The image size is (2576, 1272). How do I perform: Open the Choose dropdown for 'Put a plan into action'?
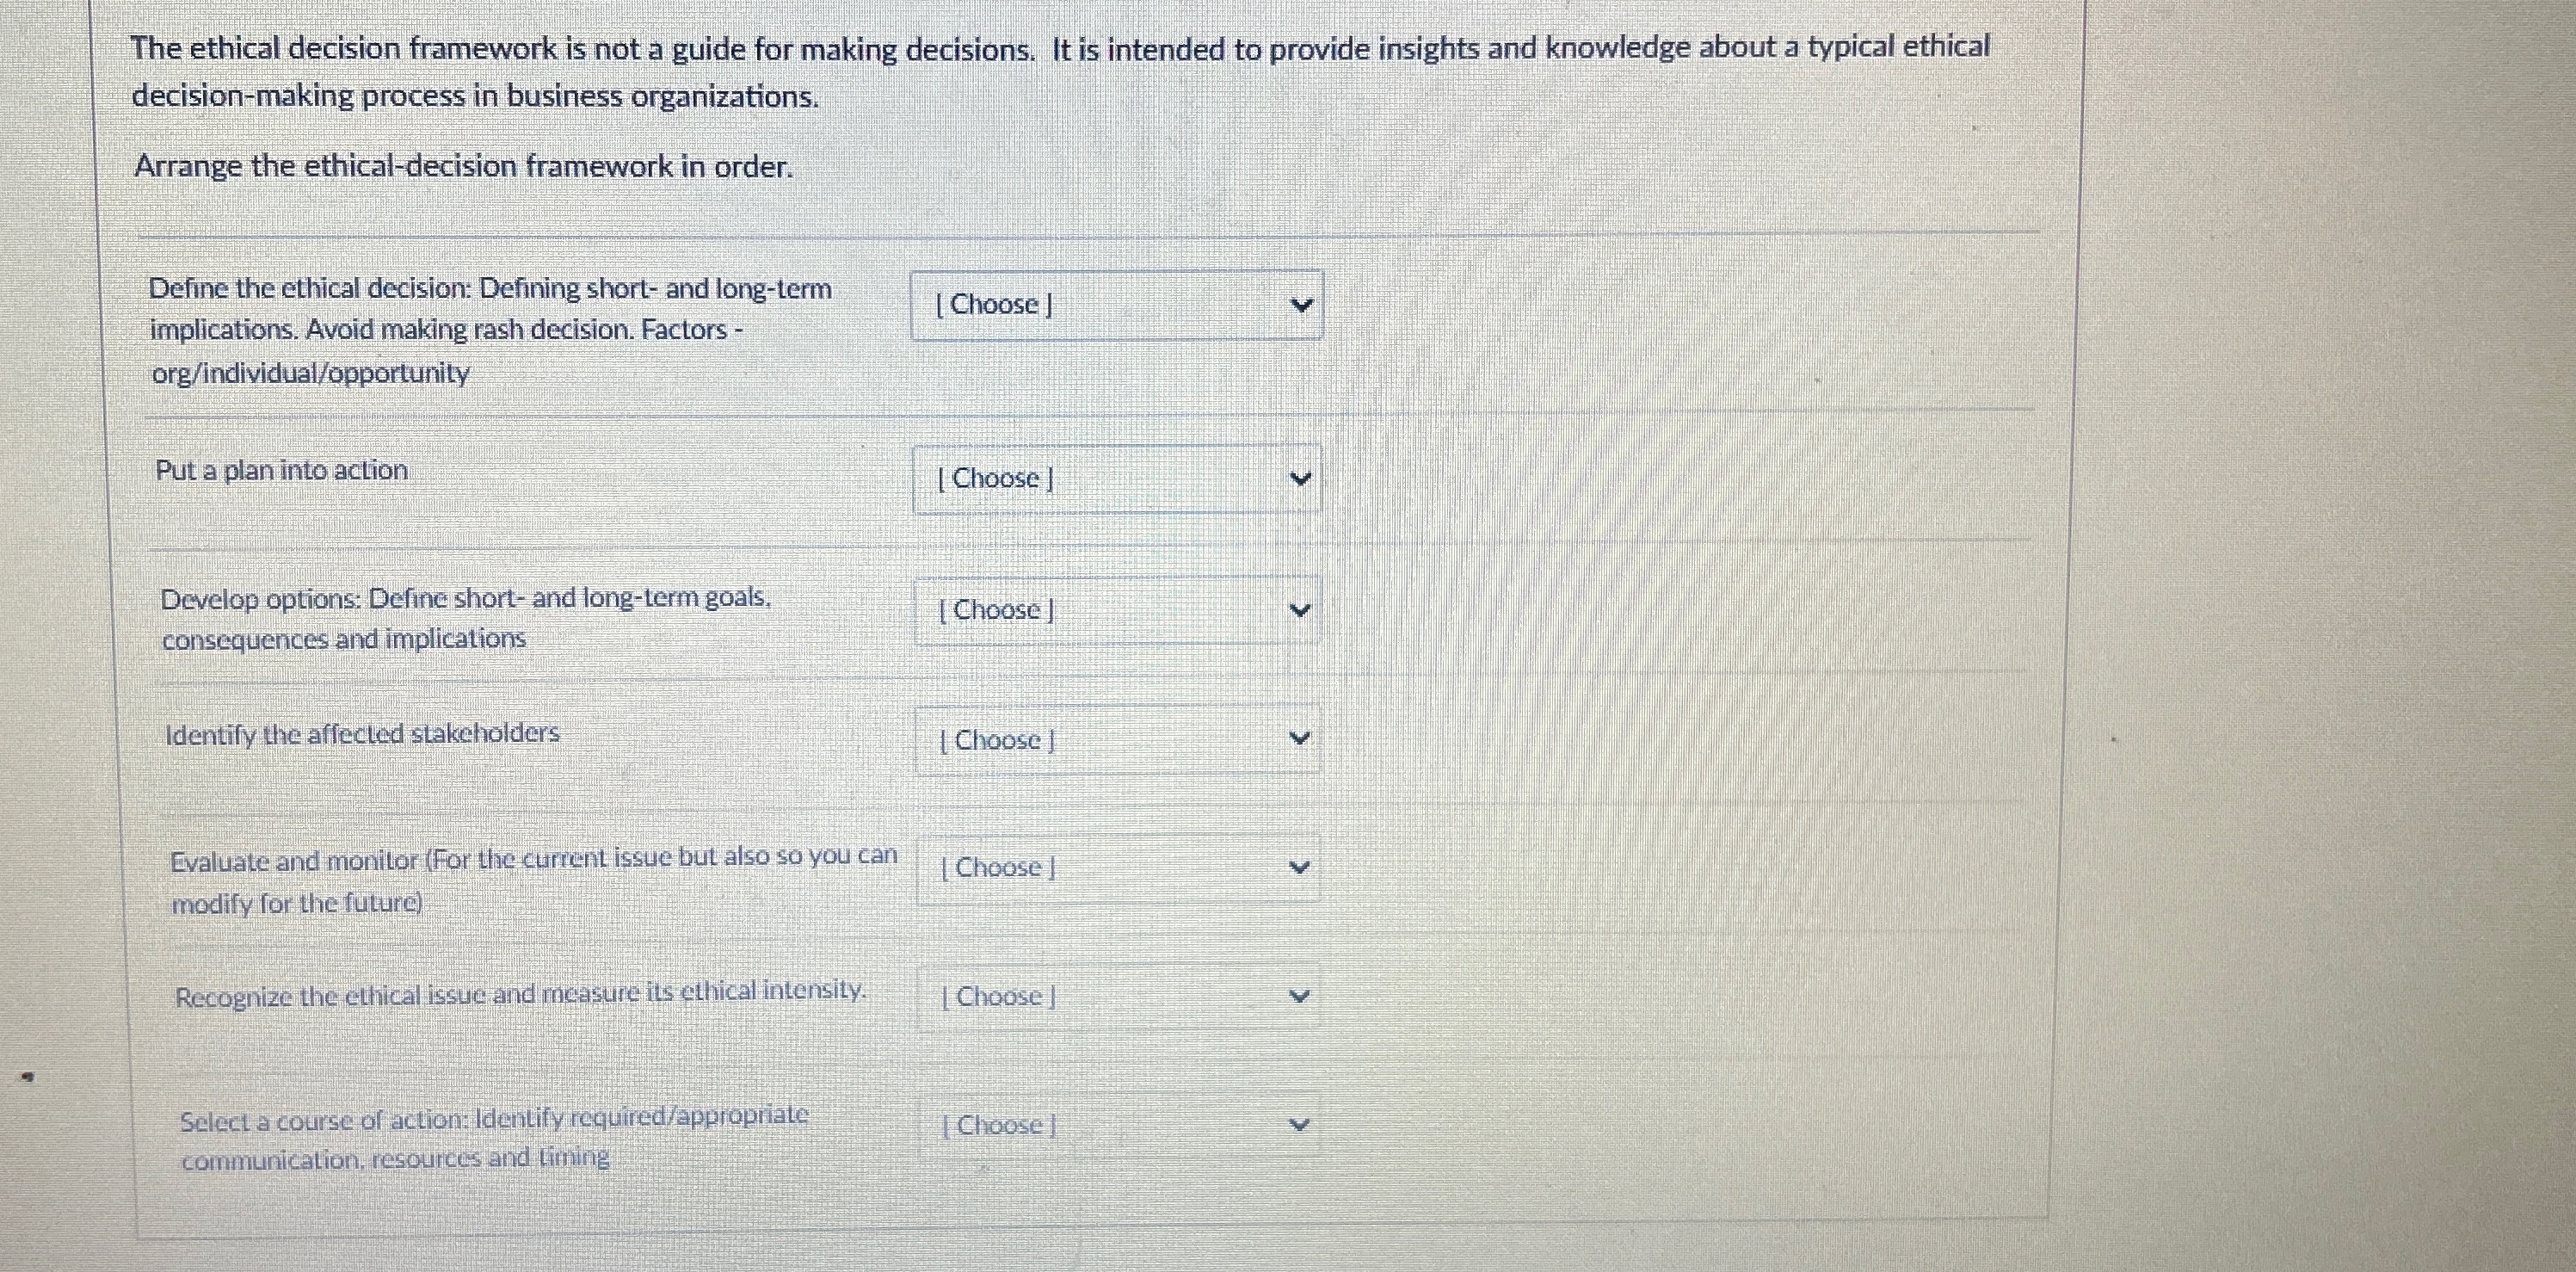point(1117,480)
